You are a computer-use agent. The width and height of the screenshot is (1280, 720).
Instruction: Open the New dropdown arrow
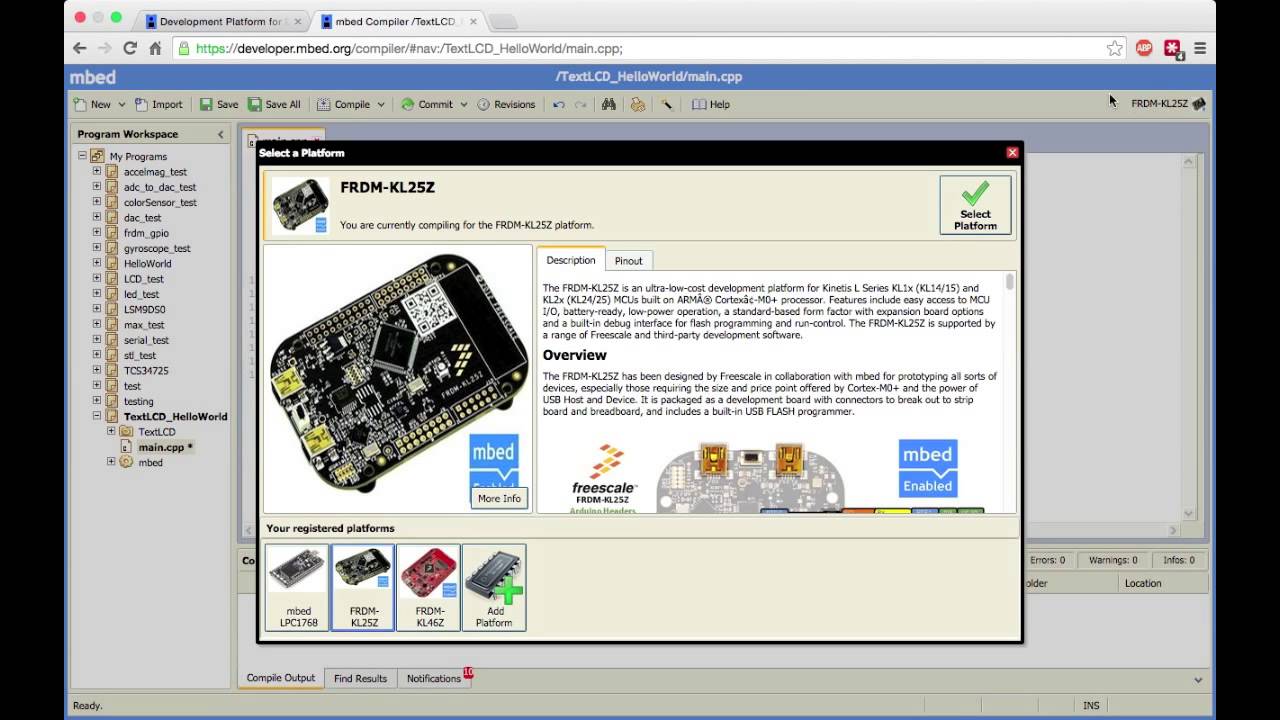click(x=122, y=104)
